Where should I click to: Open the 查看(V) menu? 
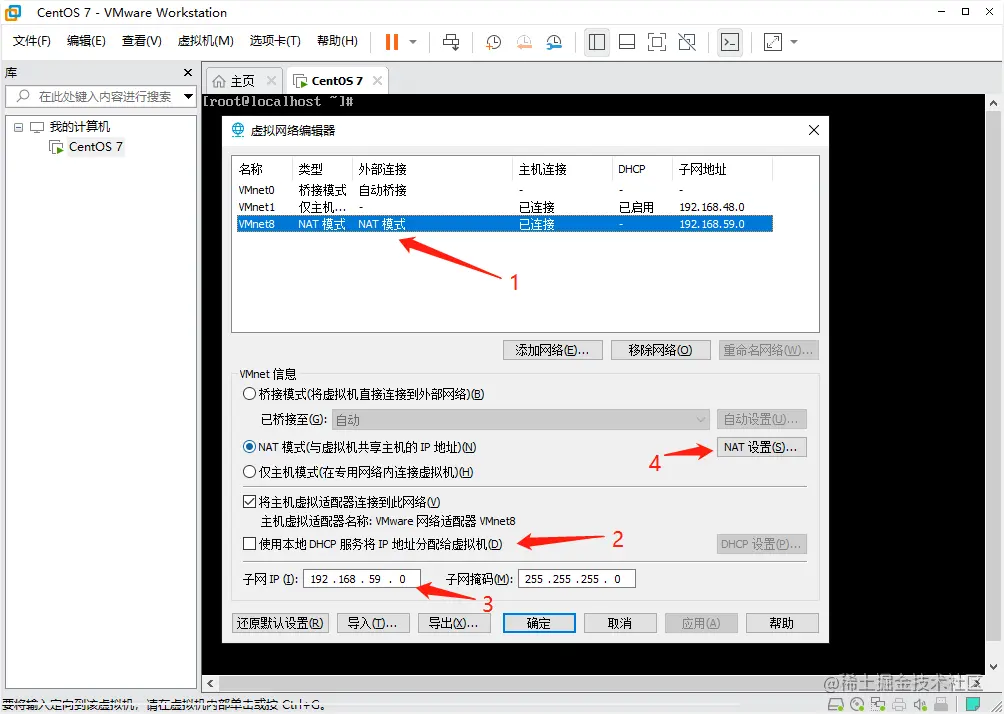(x=142, y=41)
